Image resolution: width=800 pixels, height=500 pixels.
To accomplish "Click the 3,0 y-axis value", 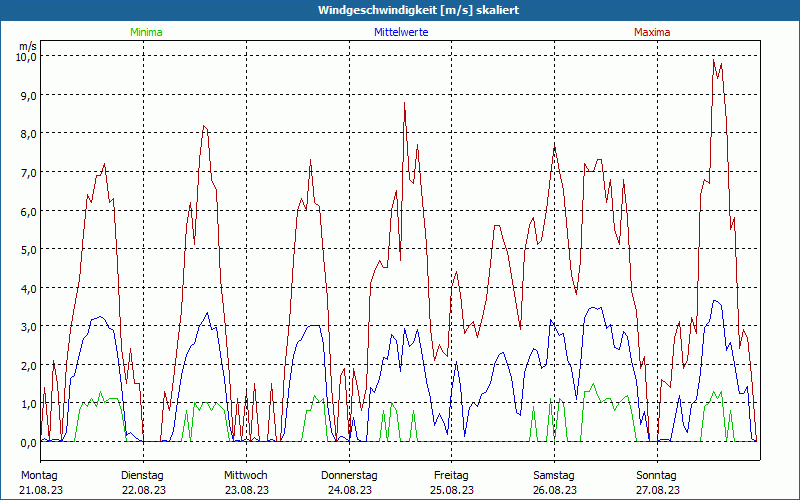I will [x=28, y=327].
